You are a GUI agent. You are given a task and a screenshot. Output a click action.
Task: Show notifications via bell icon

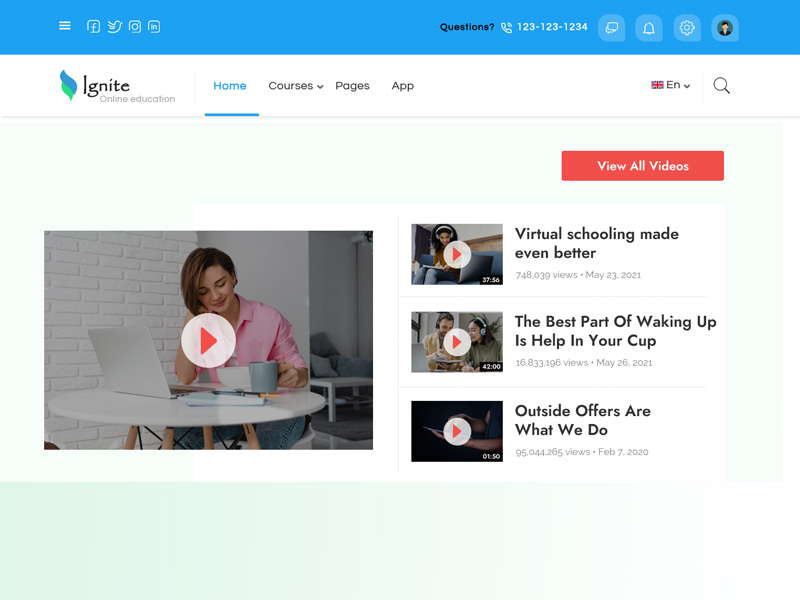click(x=649, y=28)
